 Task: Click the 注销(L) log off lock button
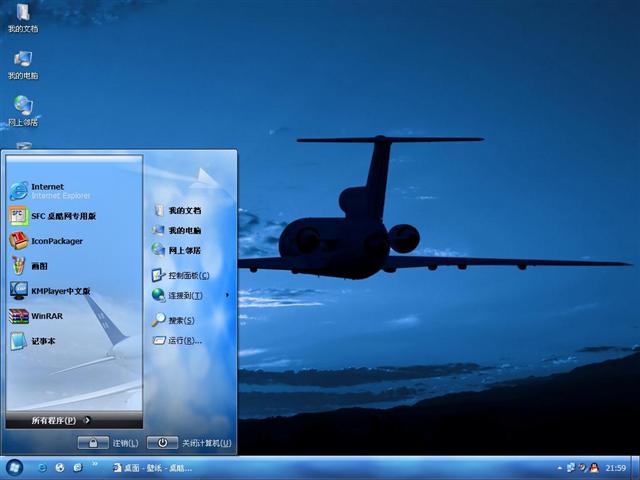coord(93,443)
